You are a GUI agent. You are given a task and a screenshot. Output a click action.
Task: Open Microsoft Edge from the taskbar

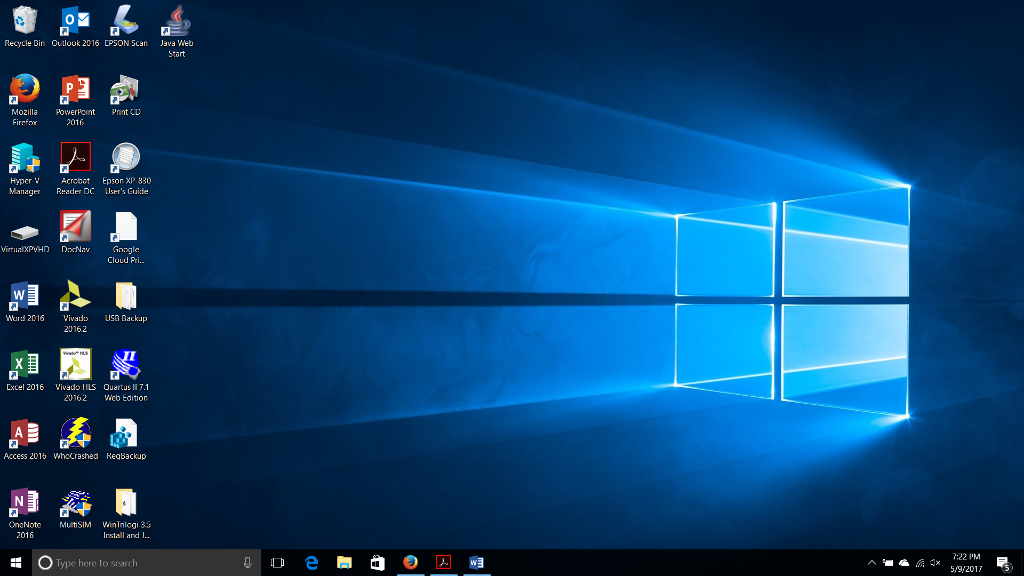(311, 562)
